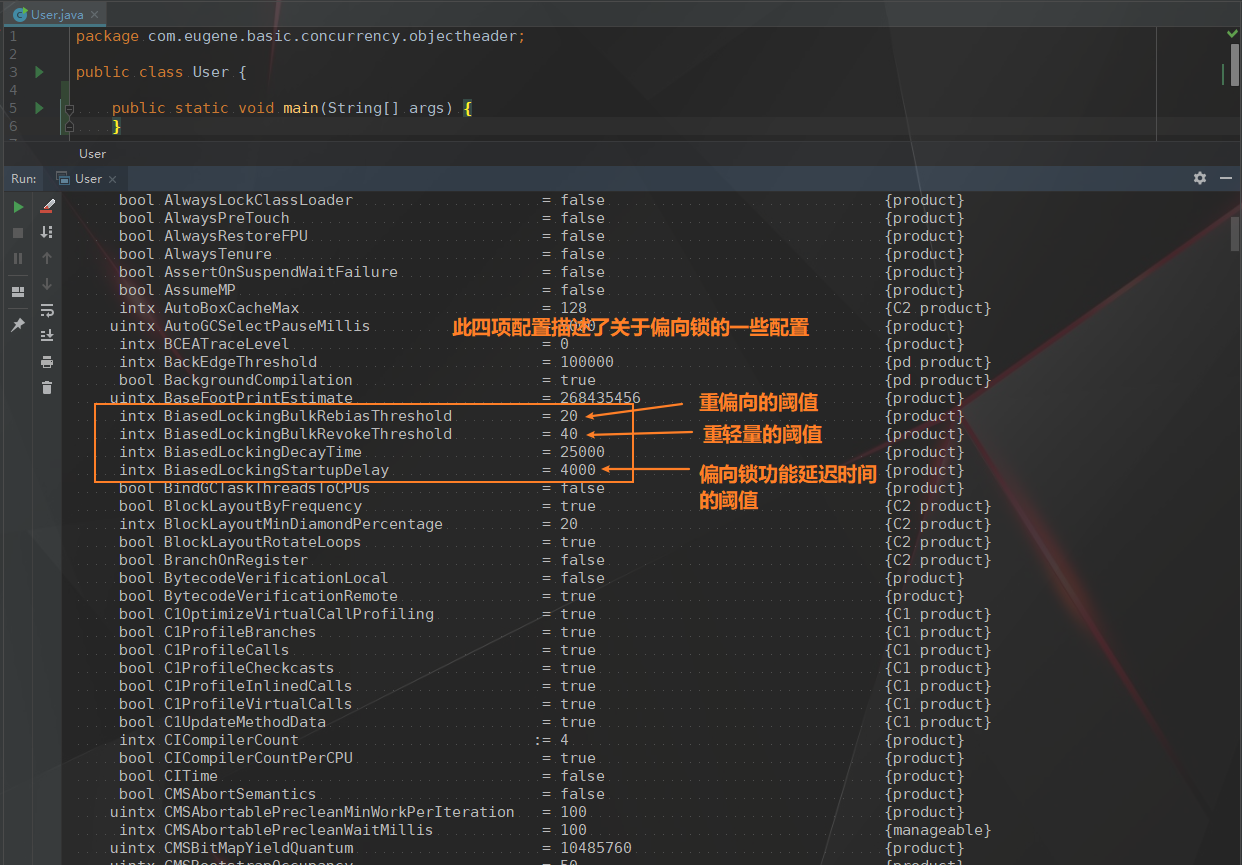Click the '{manageable}' tag on CMSAbortablePrecleanWaitMillis row
This screenshot has height=865, width=1242.
pyautogui.click(x=938, y=830)
